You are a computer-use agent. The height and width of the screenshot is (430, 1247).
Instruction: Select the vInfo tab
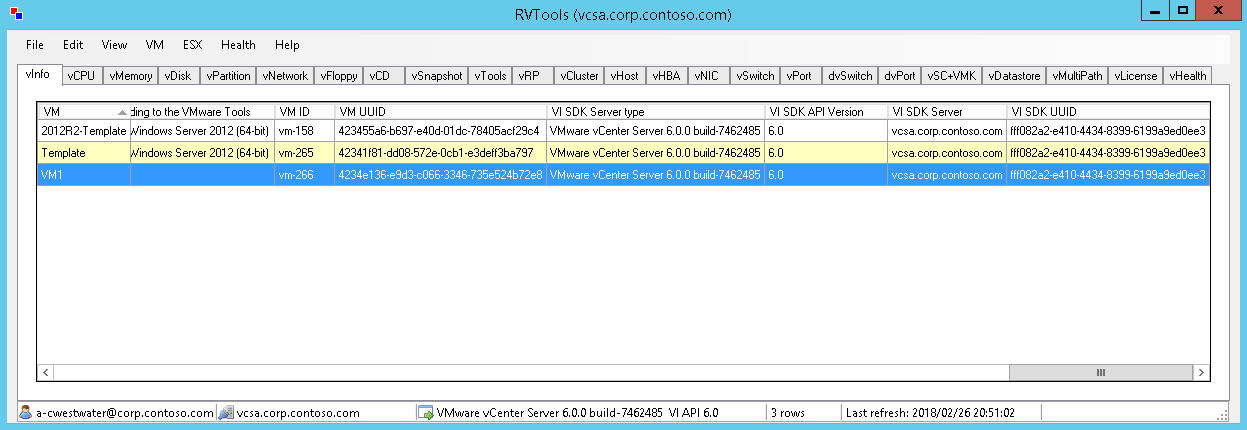tap(41, 75)
